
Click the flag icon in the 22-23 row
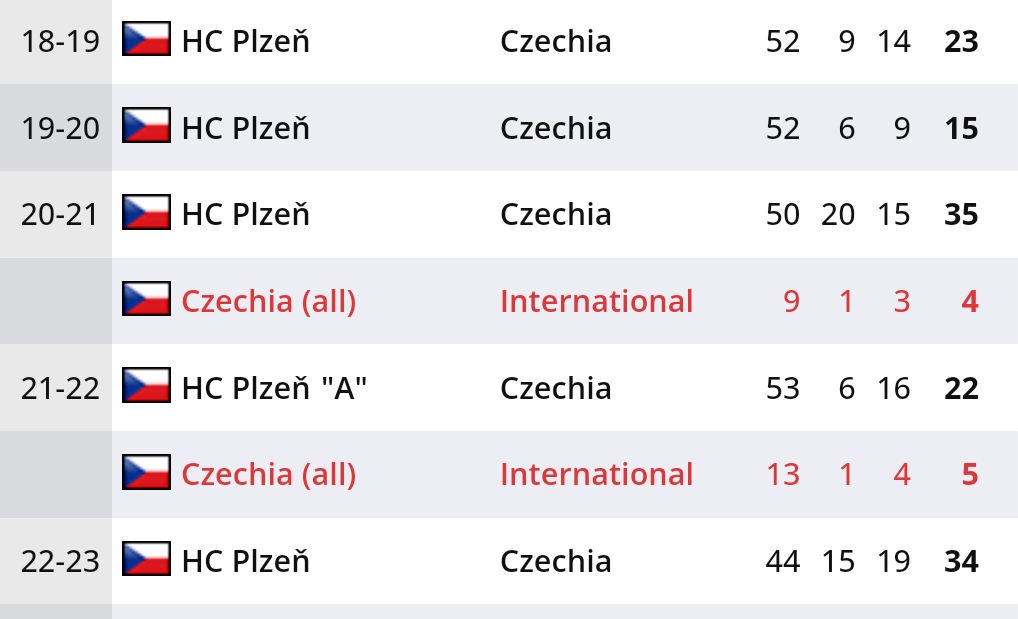coord(146,560)
